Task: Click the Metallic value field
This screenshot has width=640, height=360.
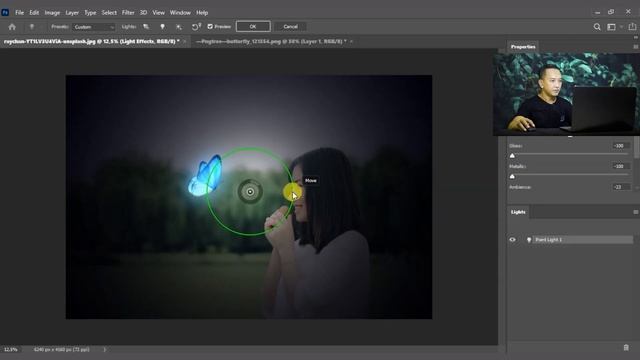Action: (620, 166)
